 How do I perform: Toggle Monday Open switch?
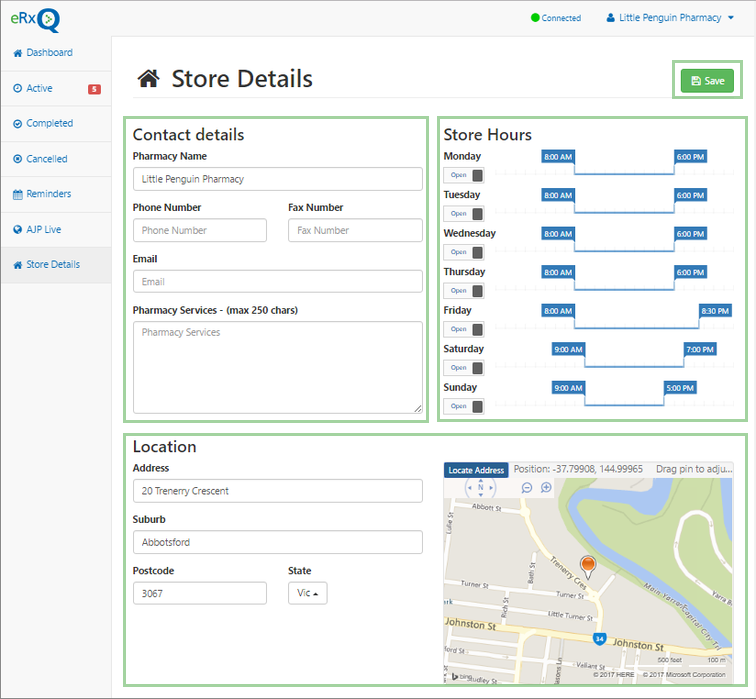464,175
